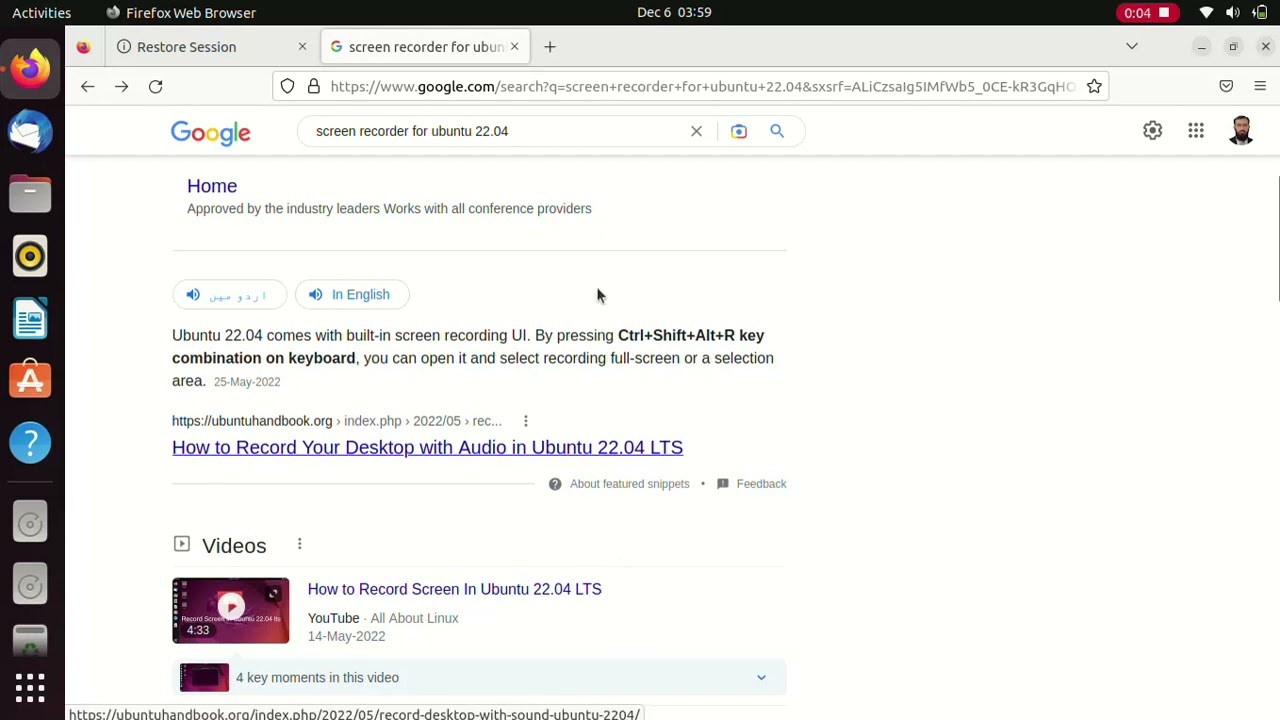This screenshot has height=720, width=1280.
Task: Click the upload date 14-May-2022
Action: (347, 636)
